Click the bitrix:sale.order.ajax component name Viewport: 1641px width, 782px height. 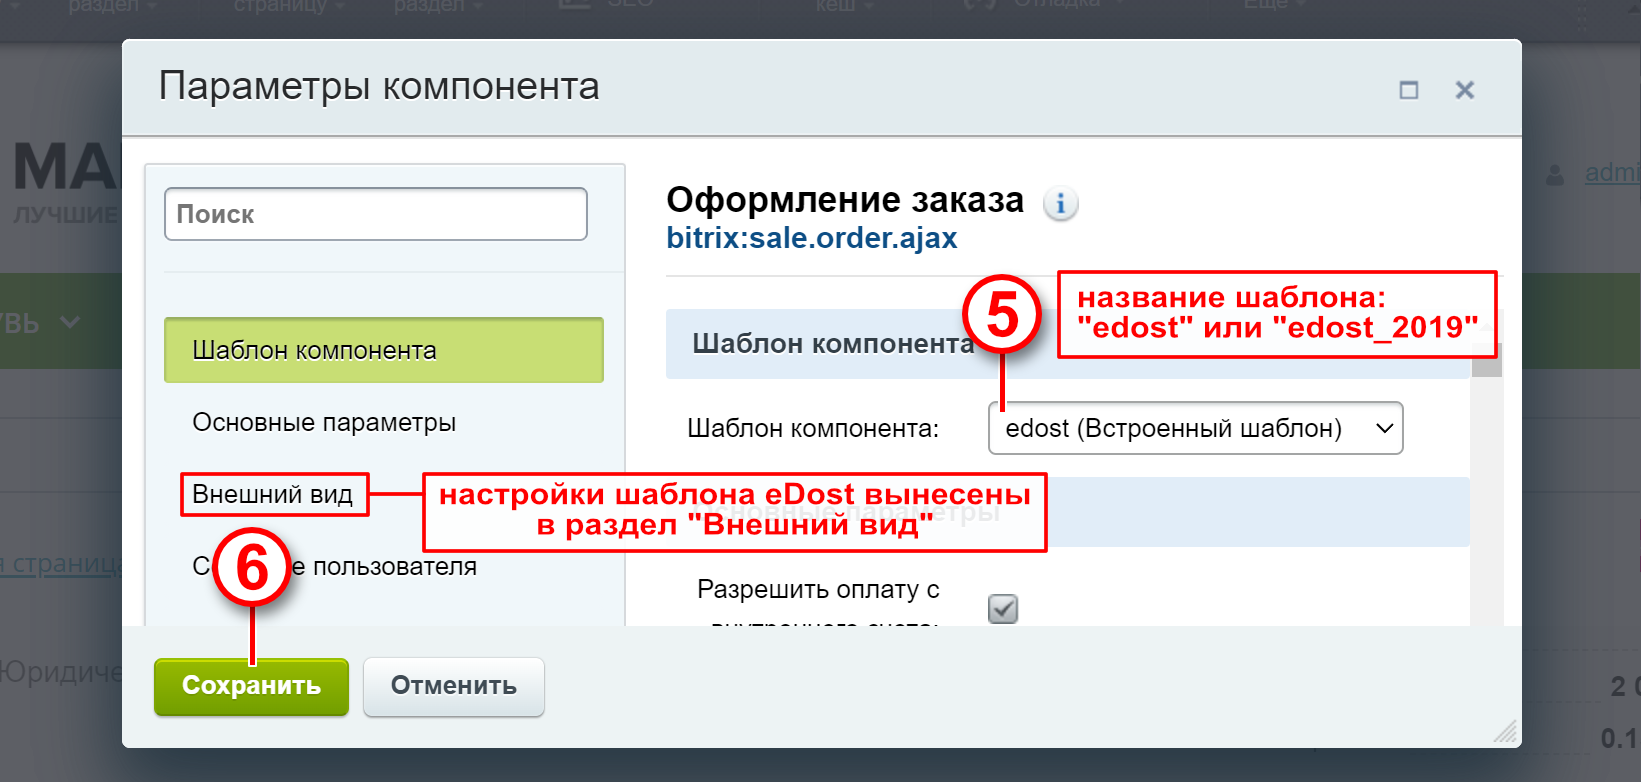[x=812, y=238]
